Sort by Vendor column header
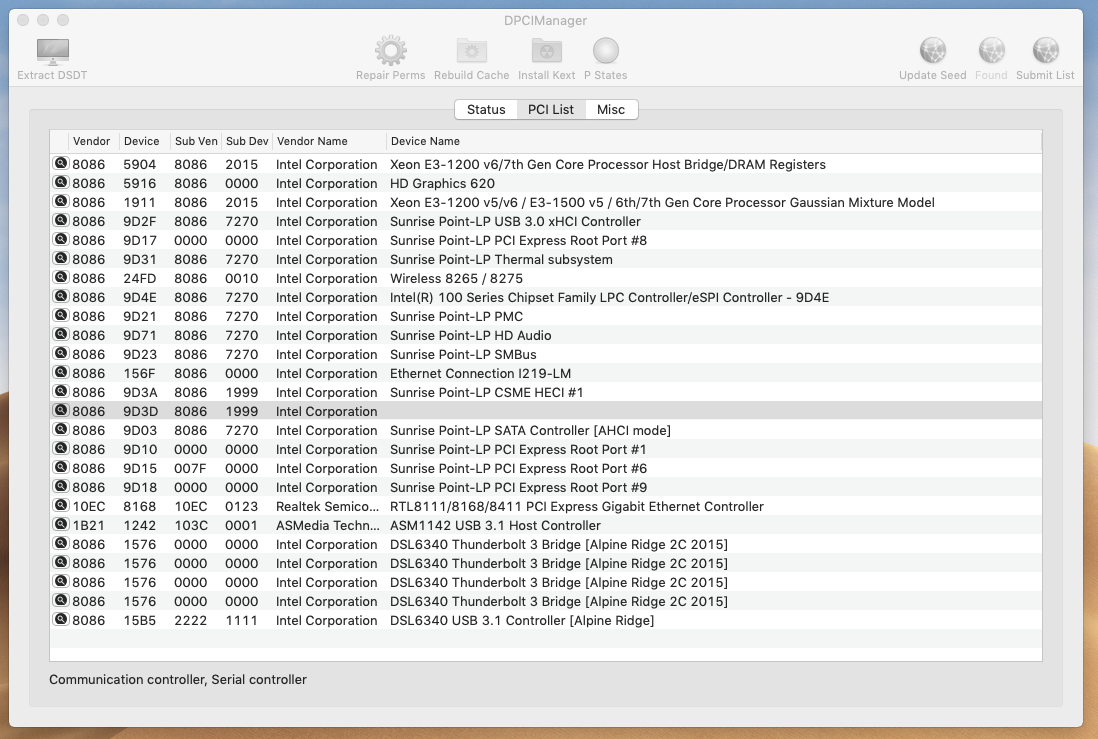Image resolution: width=1098 pixels, height=739 pixels. click(x=92, y=141)
